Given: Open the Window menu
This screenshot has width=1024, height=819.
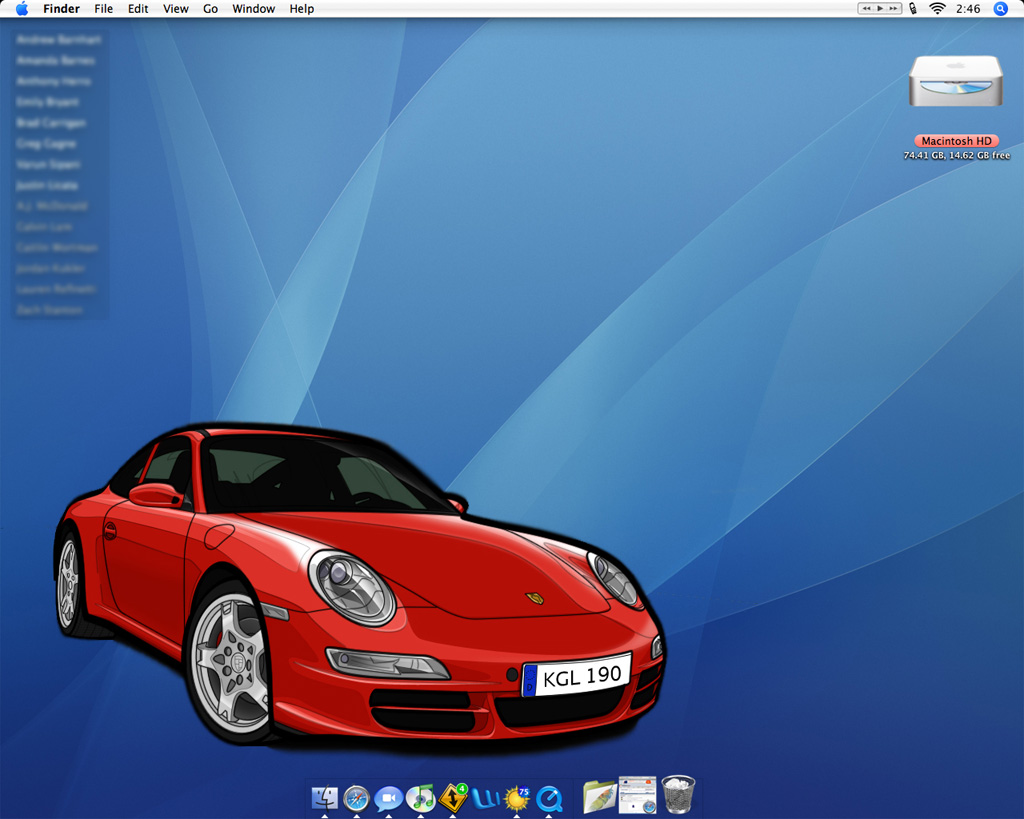Looking at the screenshot, I should (x=253, y=9).
